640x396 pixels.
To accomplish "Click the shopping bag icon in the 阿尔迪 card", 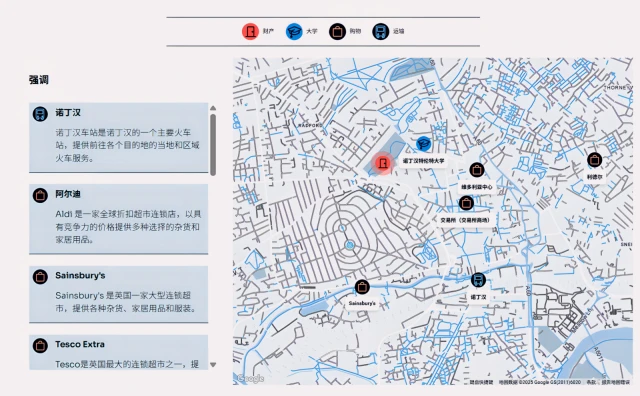I will point(40,195).
